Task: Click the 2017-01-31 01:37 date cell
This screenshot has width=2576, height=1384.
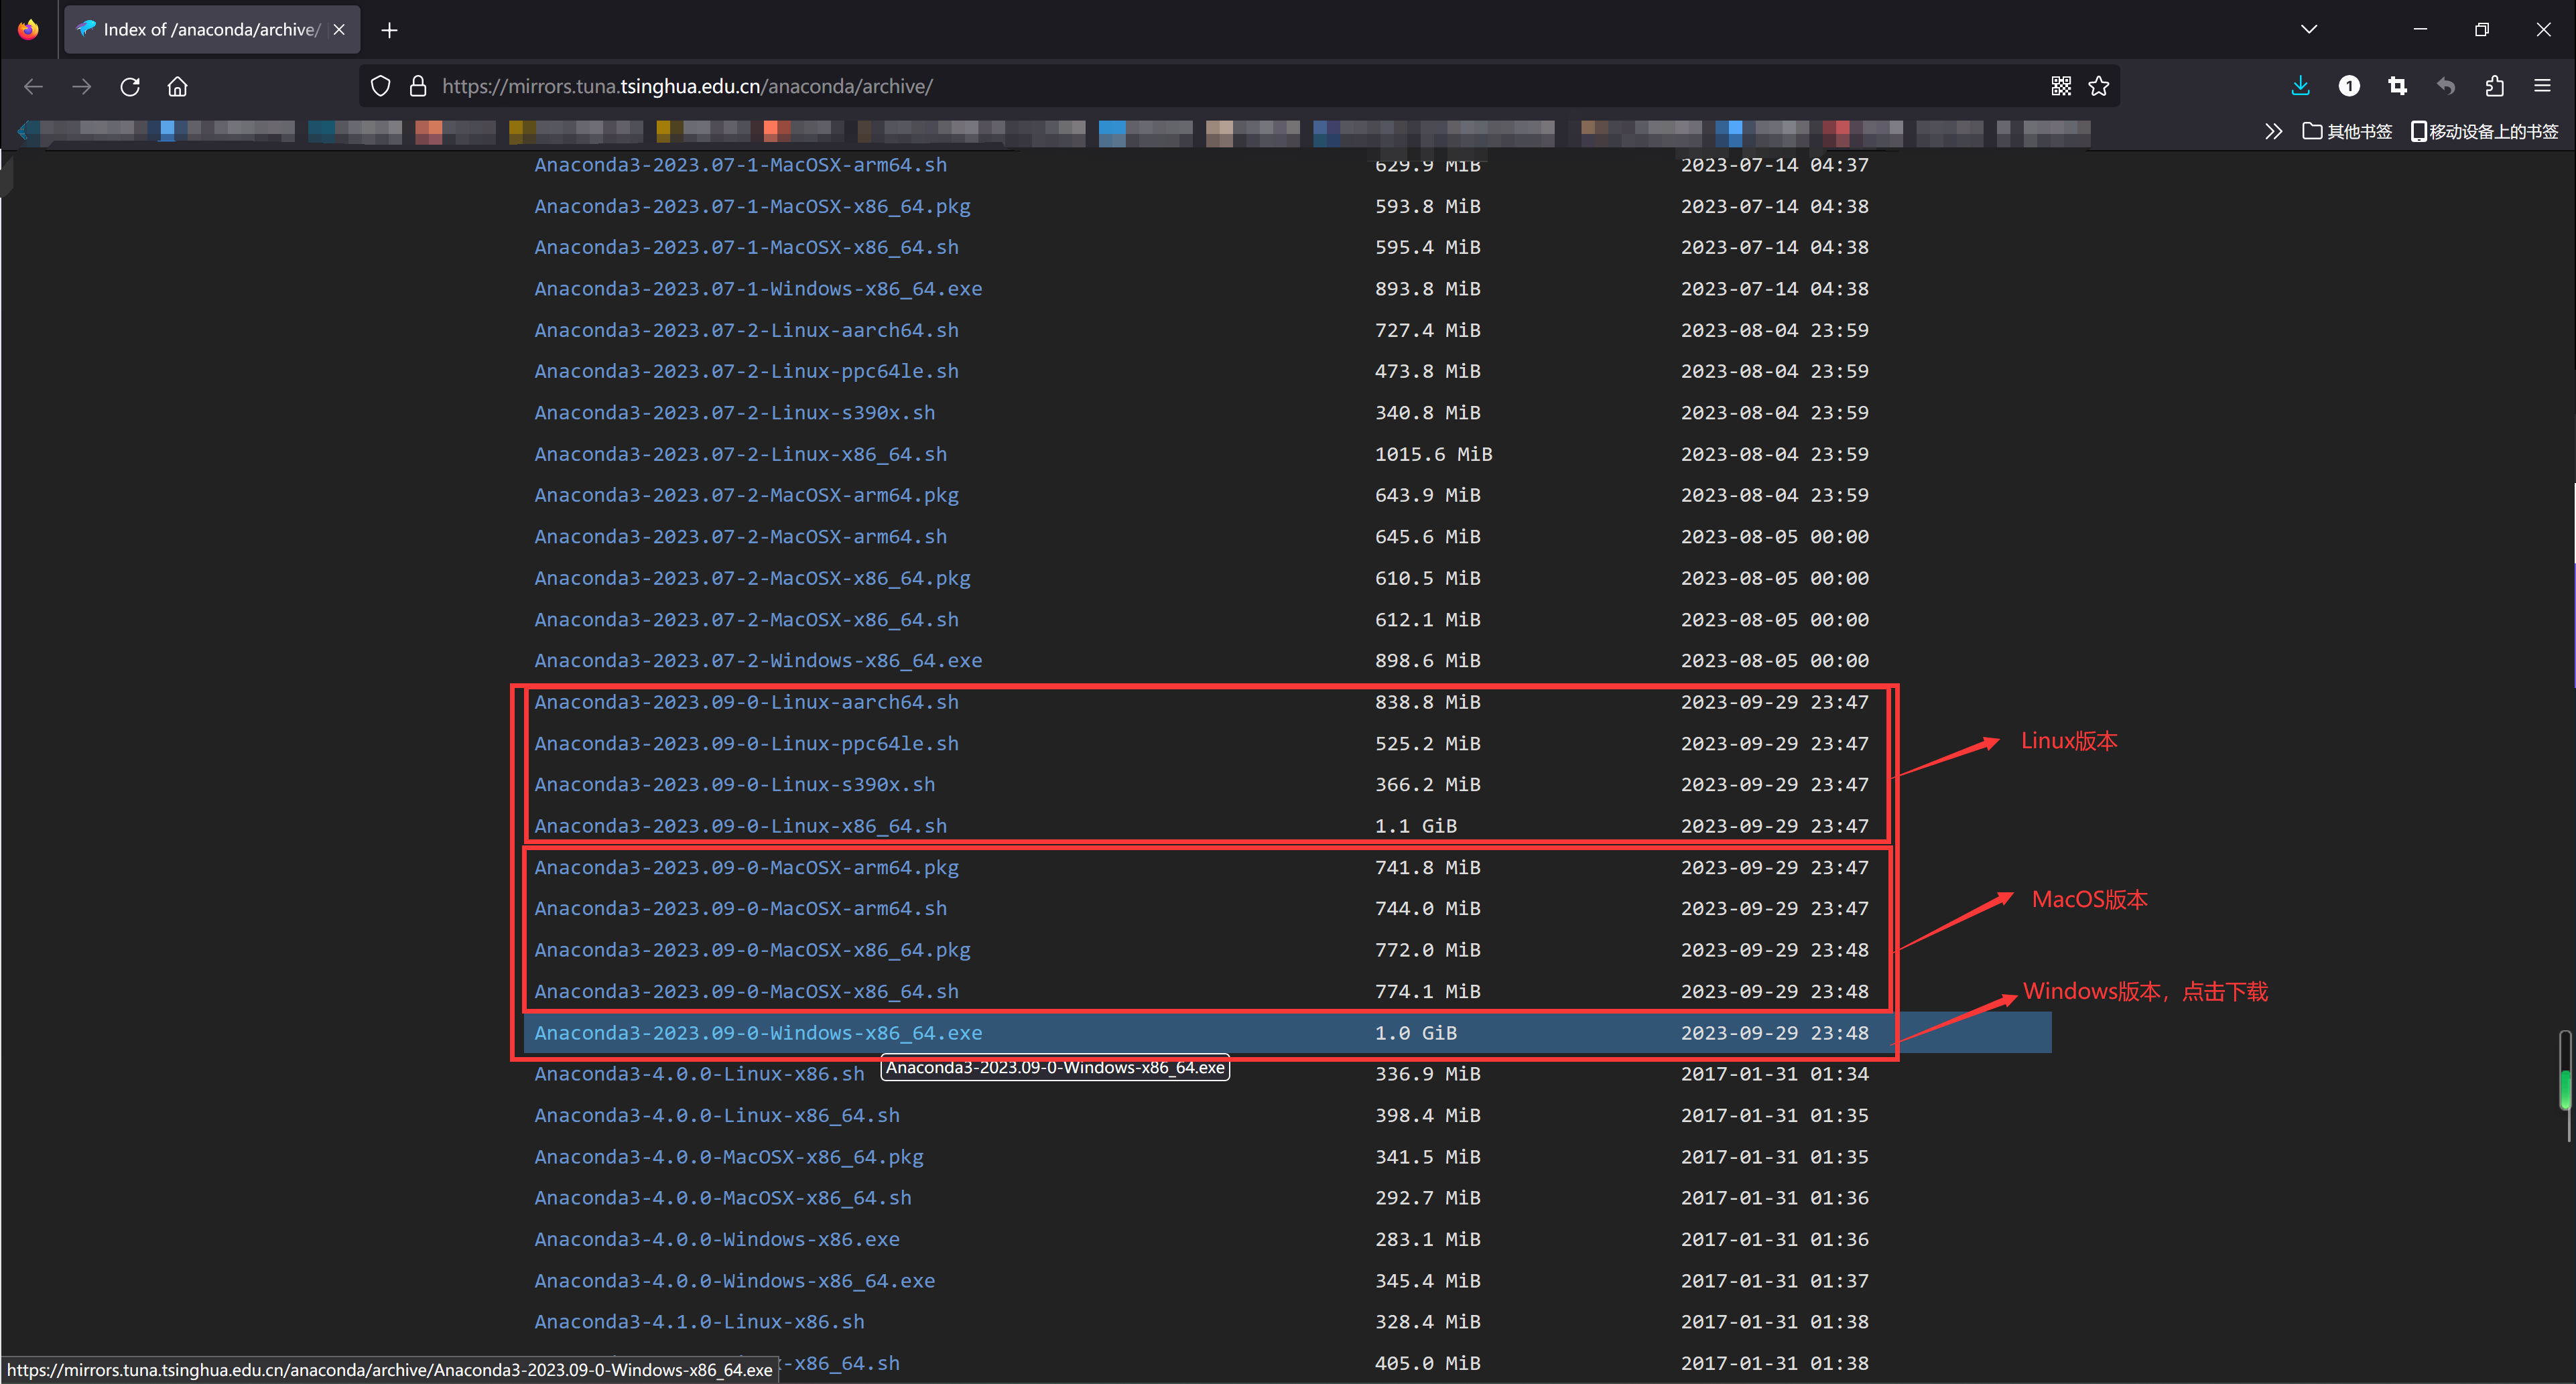Action: point(1774,1281)
